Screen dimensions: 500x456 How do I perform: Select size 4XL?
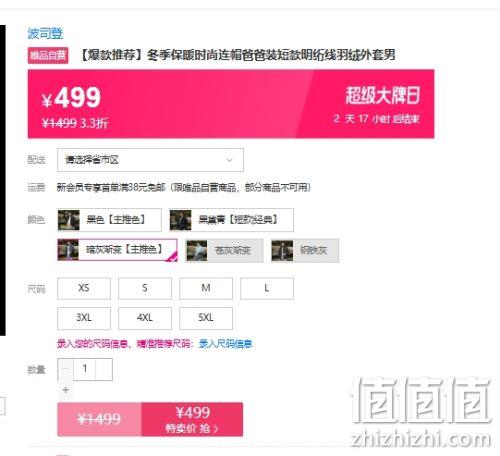(x=145, y=318)
